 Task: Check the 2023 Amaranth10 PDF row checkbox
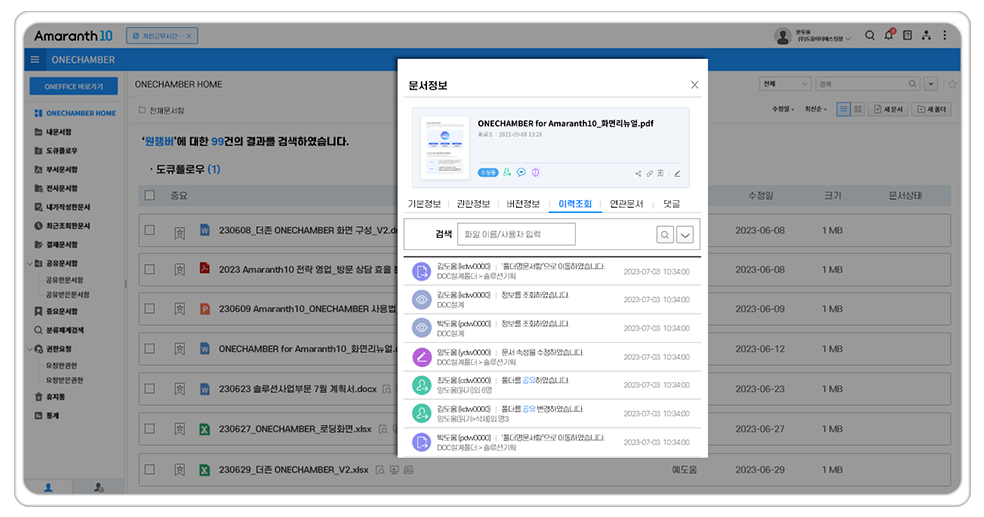[x=149, y=269]
